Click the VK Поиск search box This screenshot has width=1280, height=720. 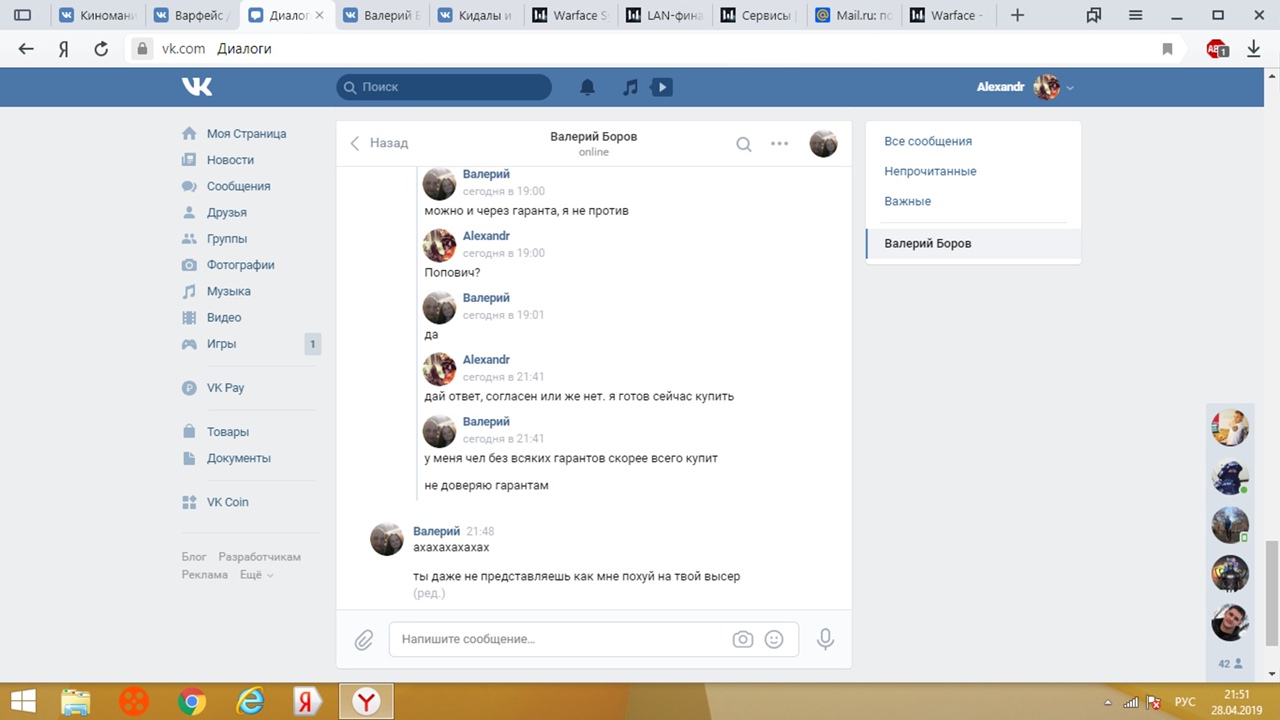pyautogui.click(x=444, y=87)
